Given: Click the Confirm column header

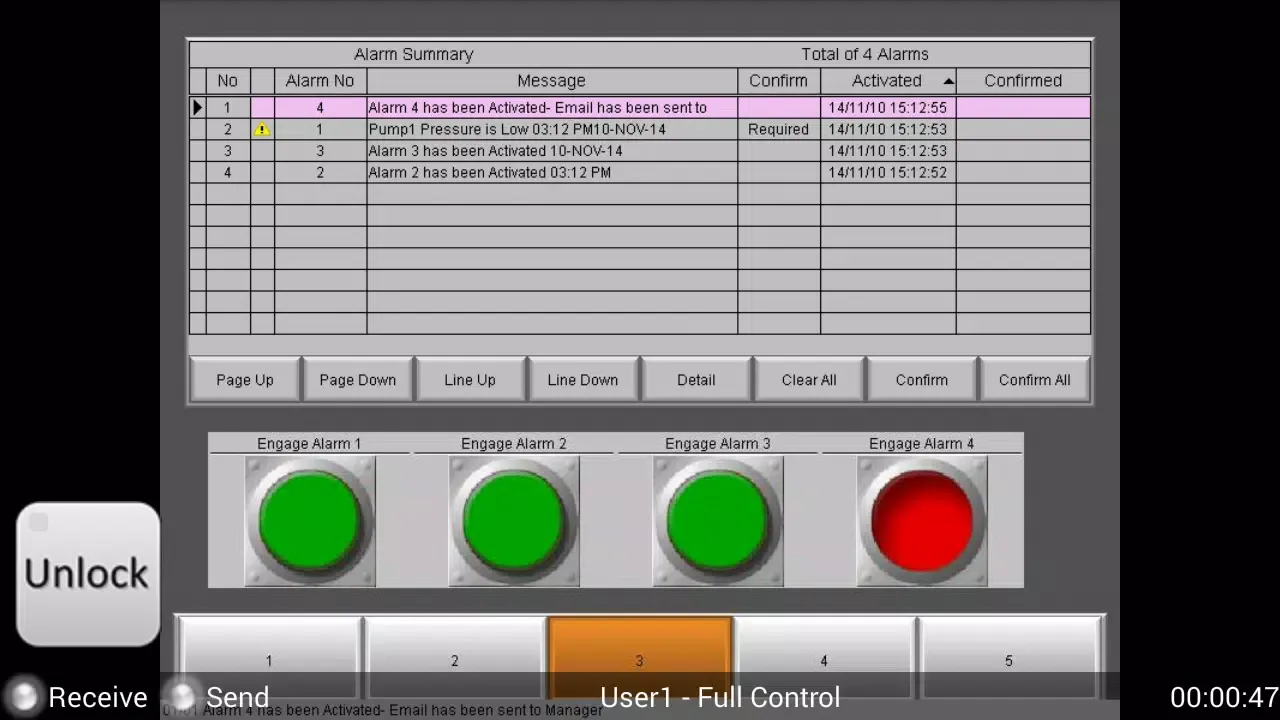Looking at the screenshot, I should coord(778,81).
